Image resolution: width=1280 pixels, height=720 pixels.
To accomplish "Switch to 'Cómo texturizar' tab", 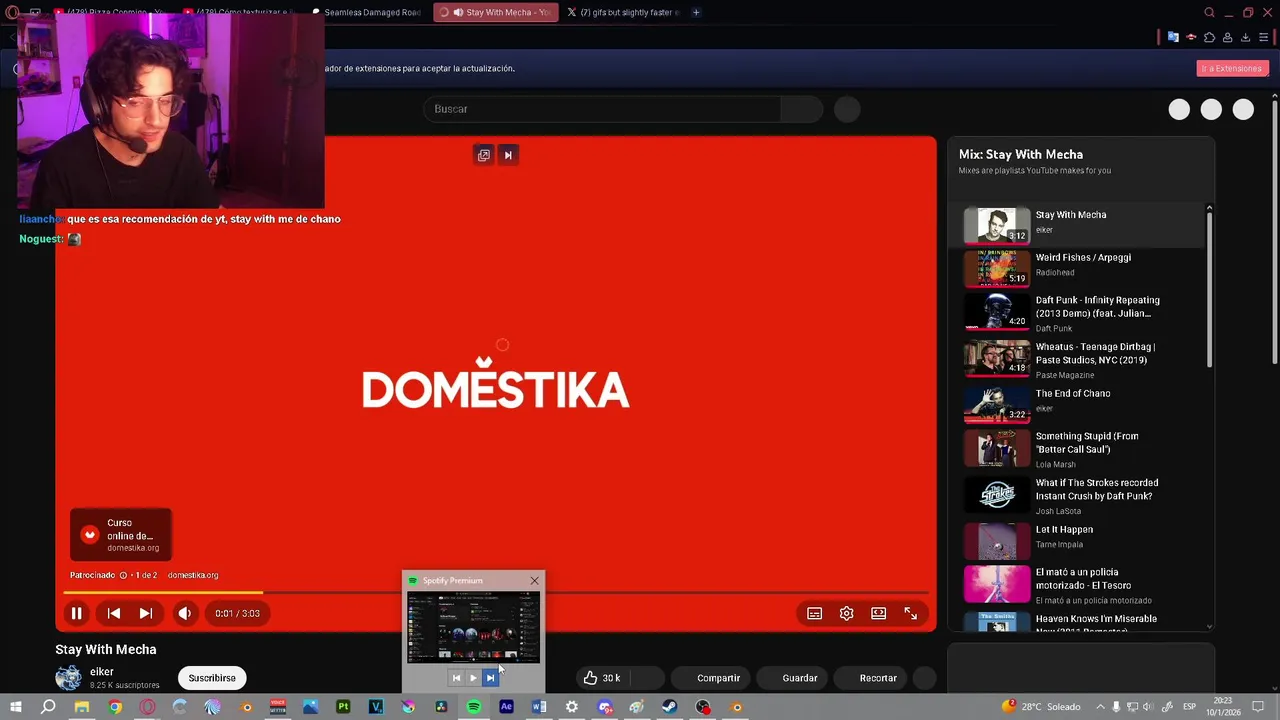I will click(238, 12).
